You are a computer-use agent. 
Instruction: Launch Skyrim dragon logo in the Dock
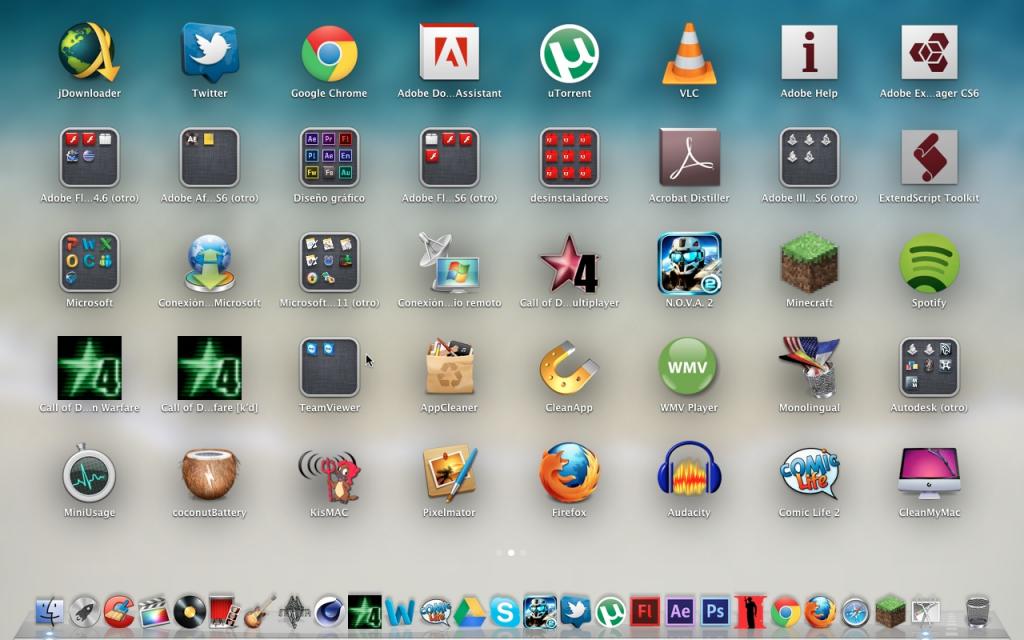pyautogui.click(x=294, y=613)
